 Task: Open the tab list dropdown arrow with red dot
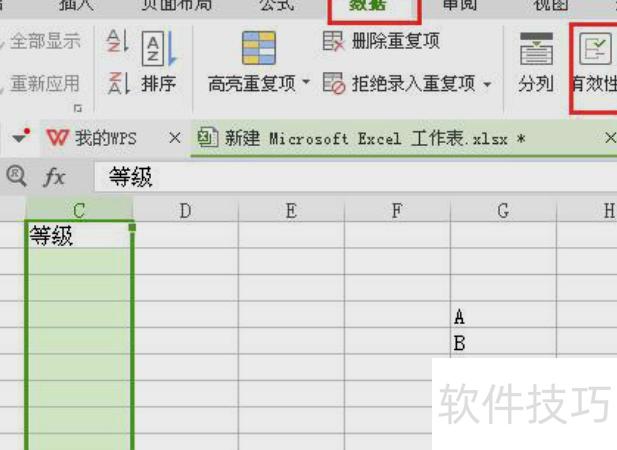20,136
